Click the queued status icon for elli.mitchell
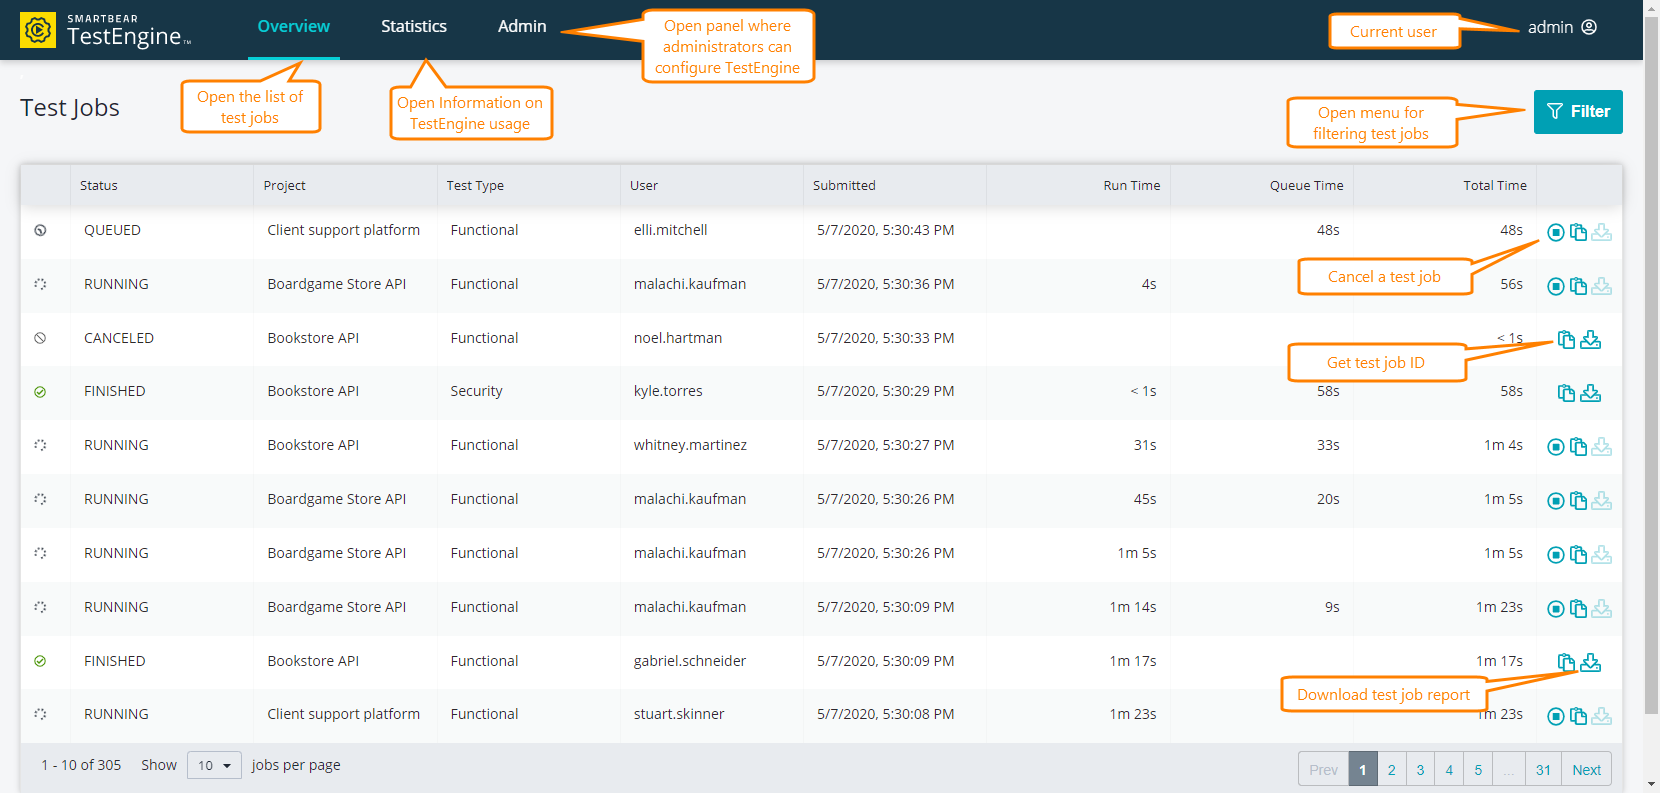This screenshot has height=793, width=1660. pyautogui.click(x=40, y=230)
